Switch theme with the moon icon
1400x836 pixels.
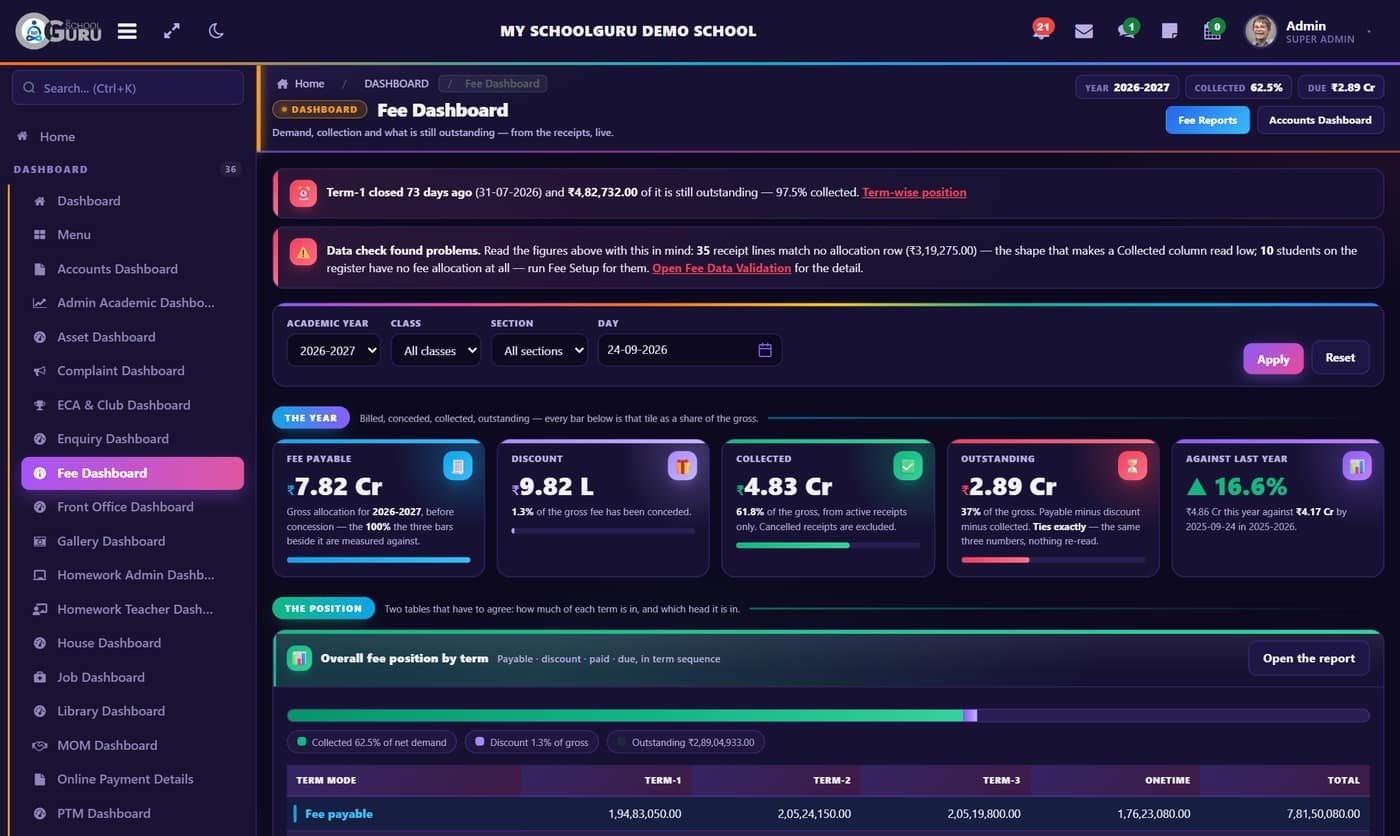(x=216, y=31)
